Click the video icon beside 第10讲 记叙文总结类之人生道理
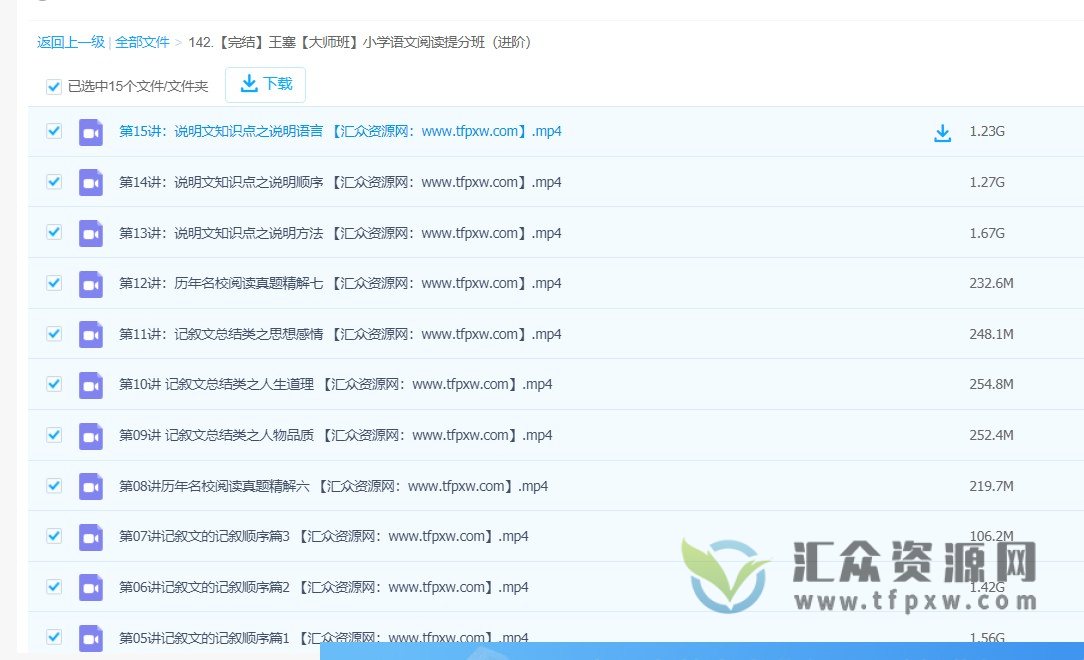Screen dimensions: 1084x660 click(x=90, y=384)
